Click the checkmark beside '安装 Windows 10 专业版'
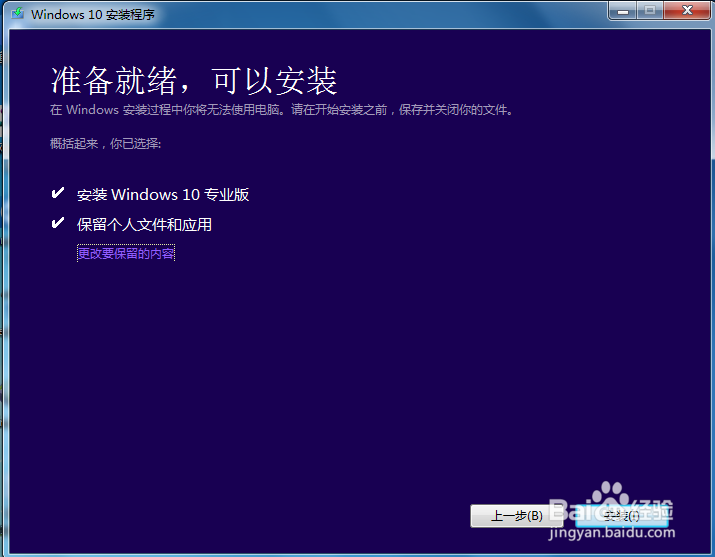715x557 pixels. tap(57, 193)
